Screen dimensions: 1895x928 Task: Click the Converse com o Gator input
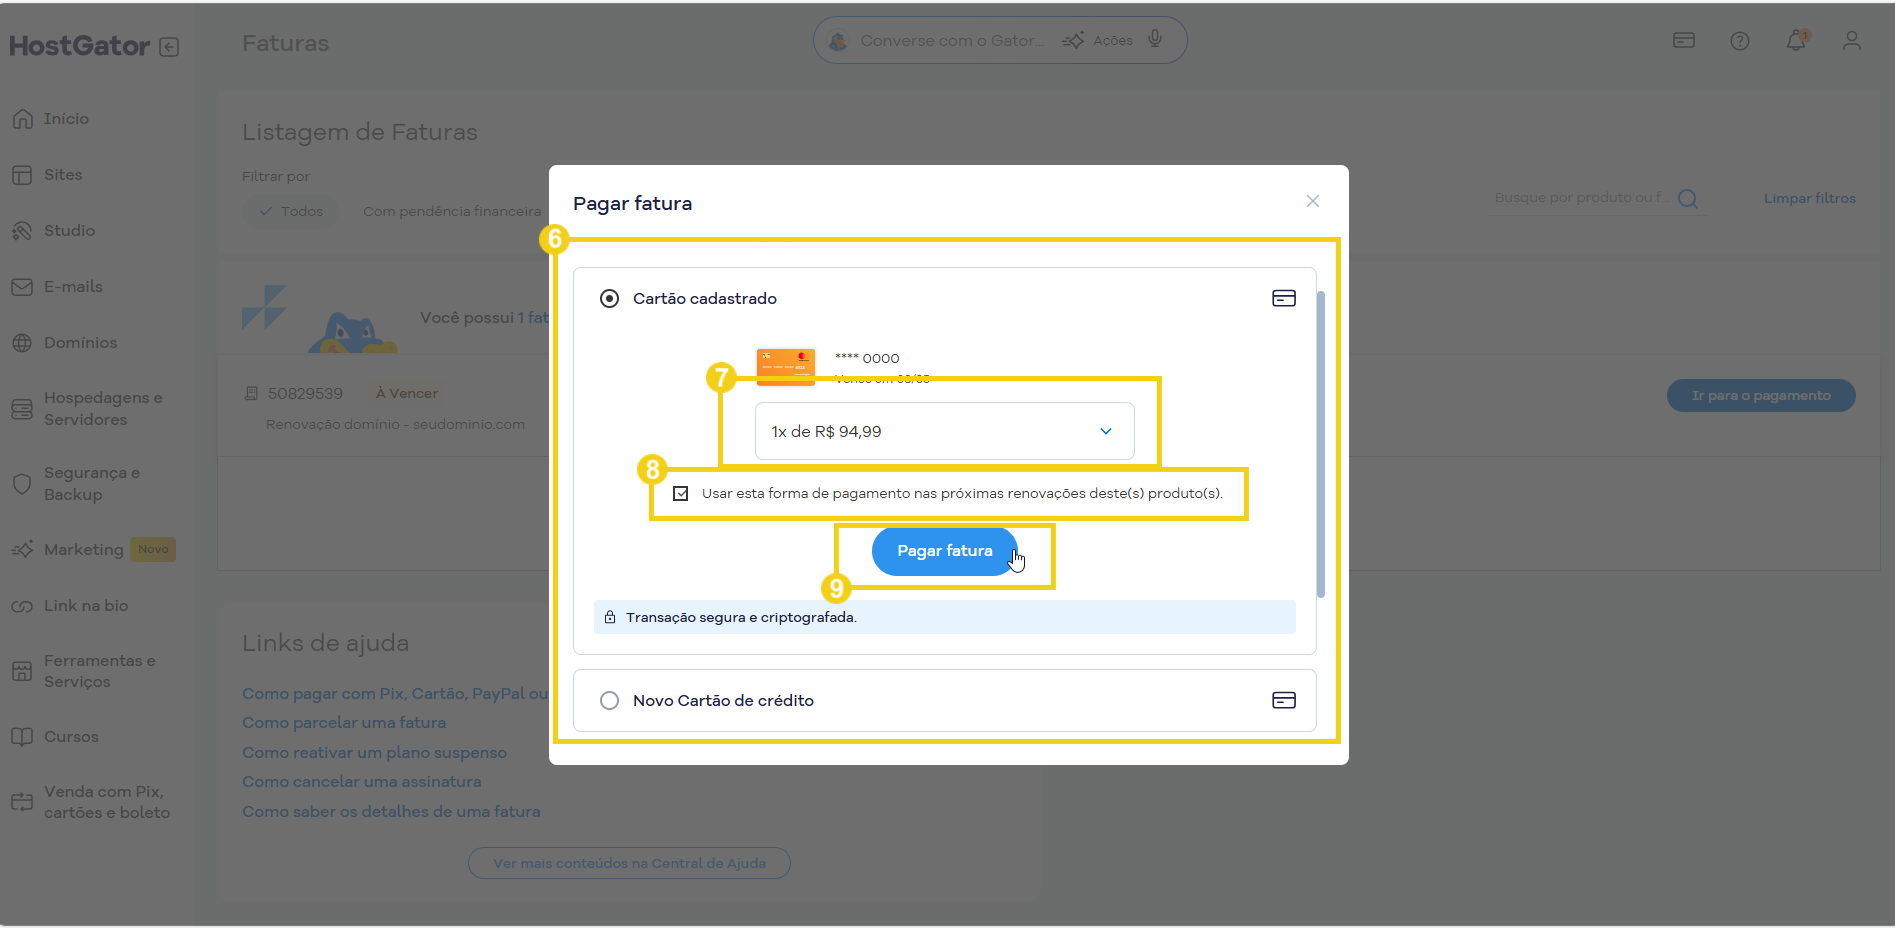[x=950, y=41]
